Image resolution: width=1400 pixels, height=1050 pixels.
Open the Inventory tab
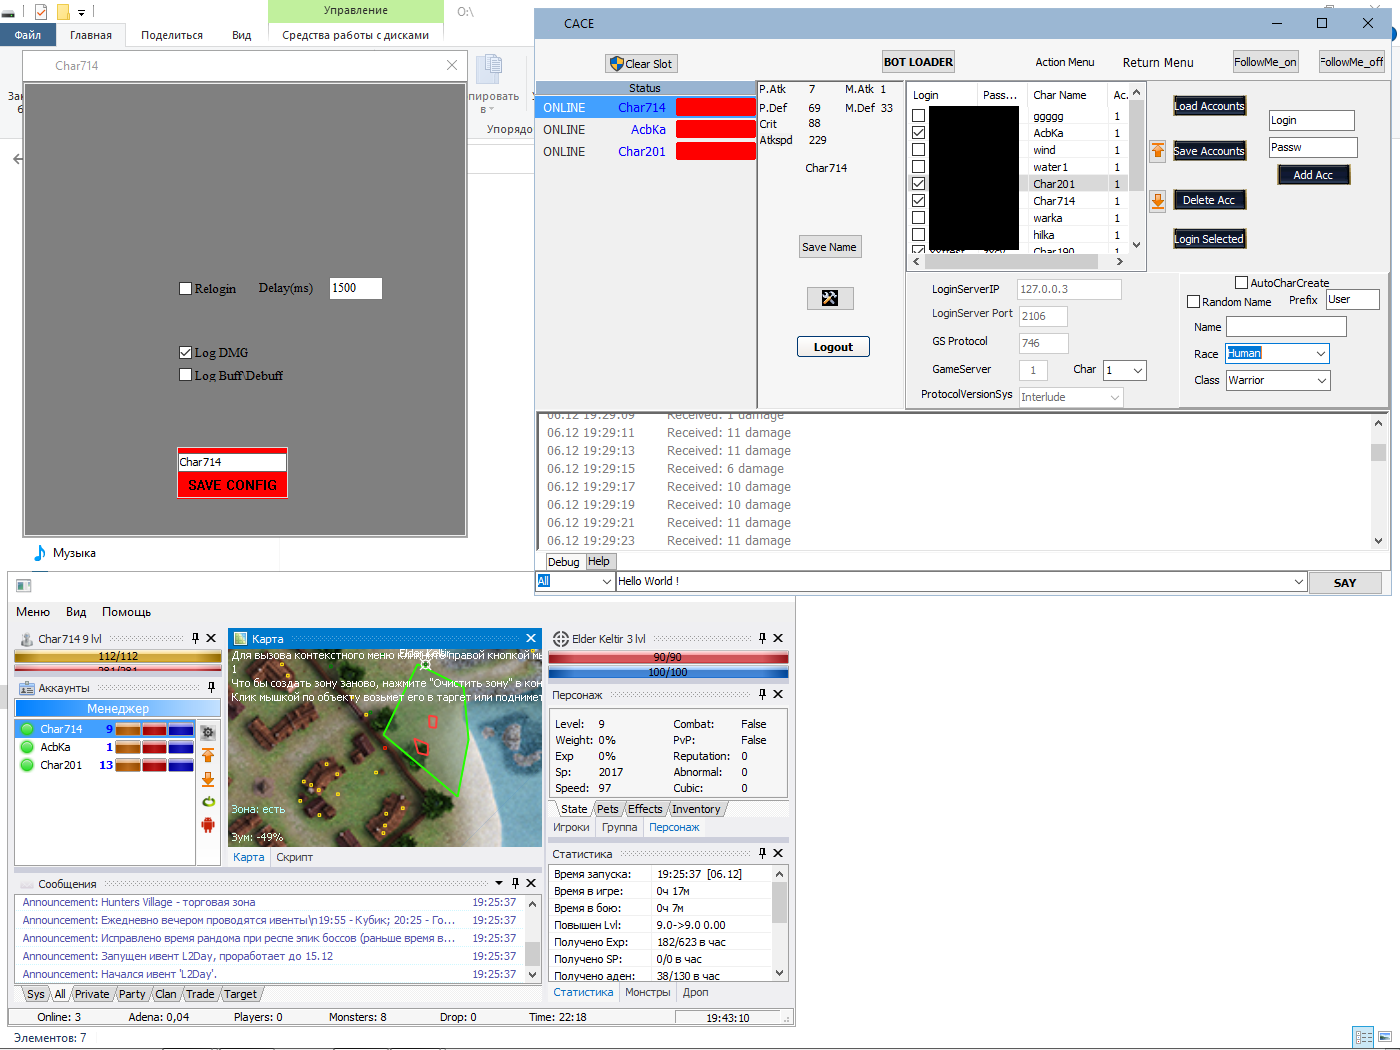696,809
